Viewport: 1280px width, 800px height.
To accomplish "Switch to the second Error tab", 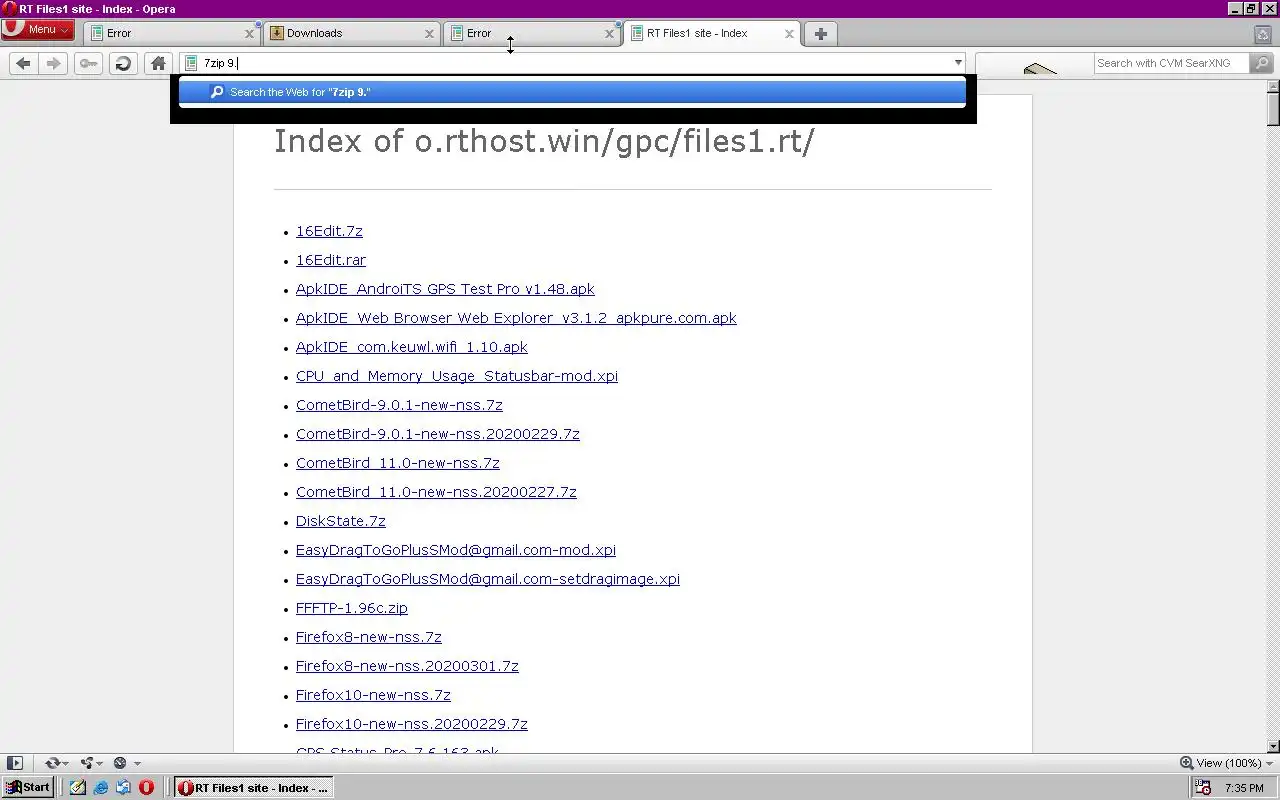I will point(531,33).
